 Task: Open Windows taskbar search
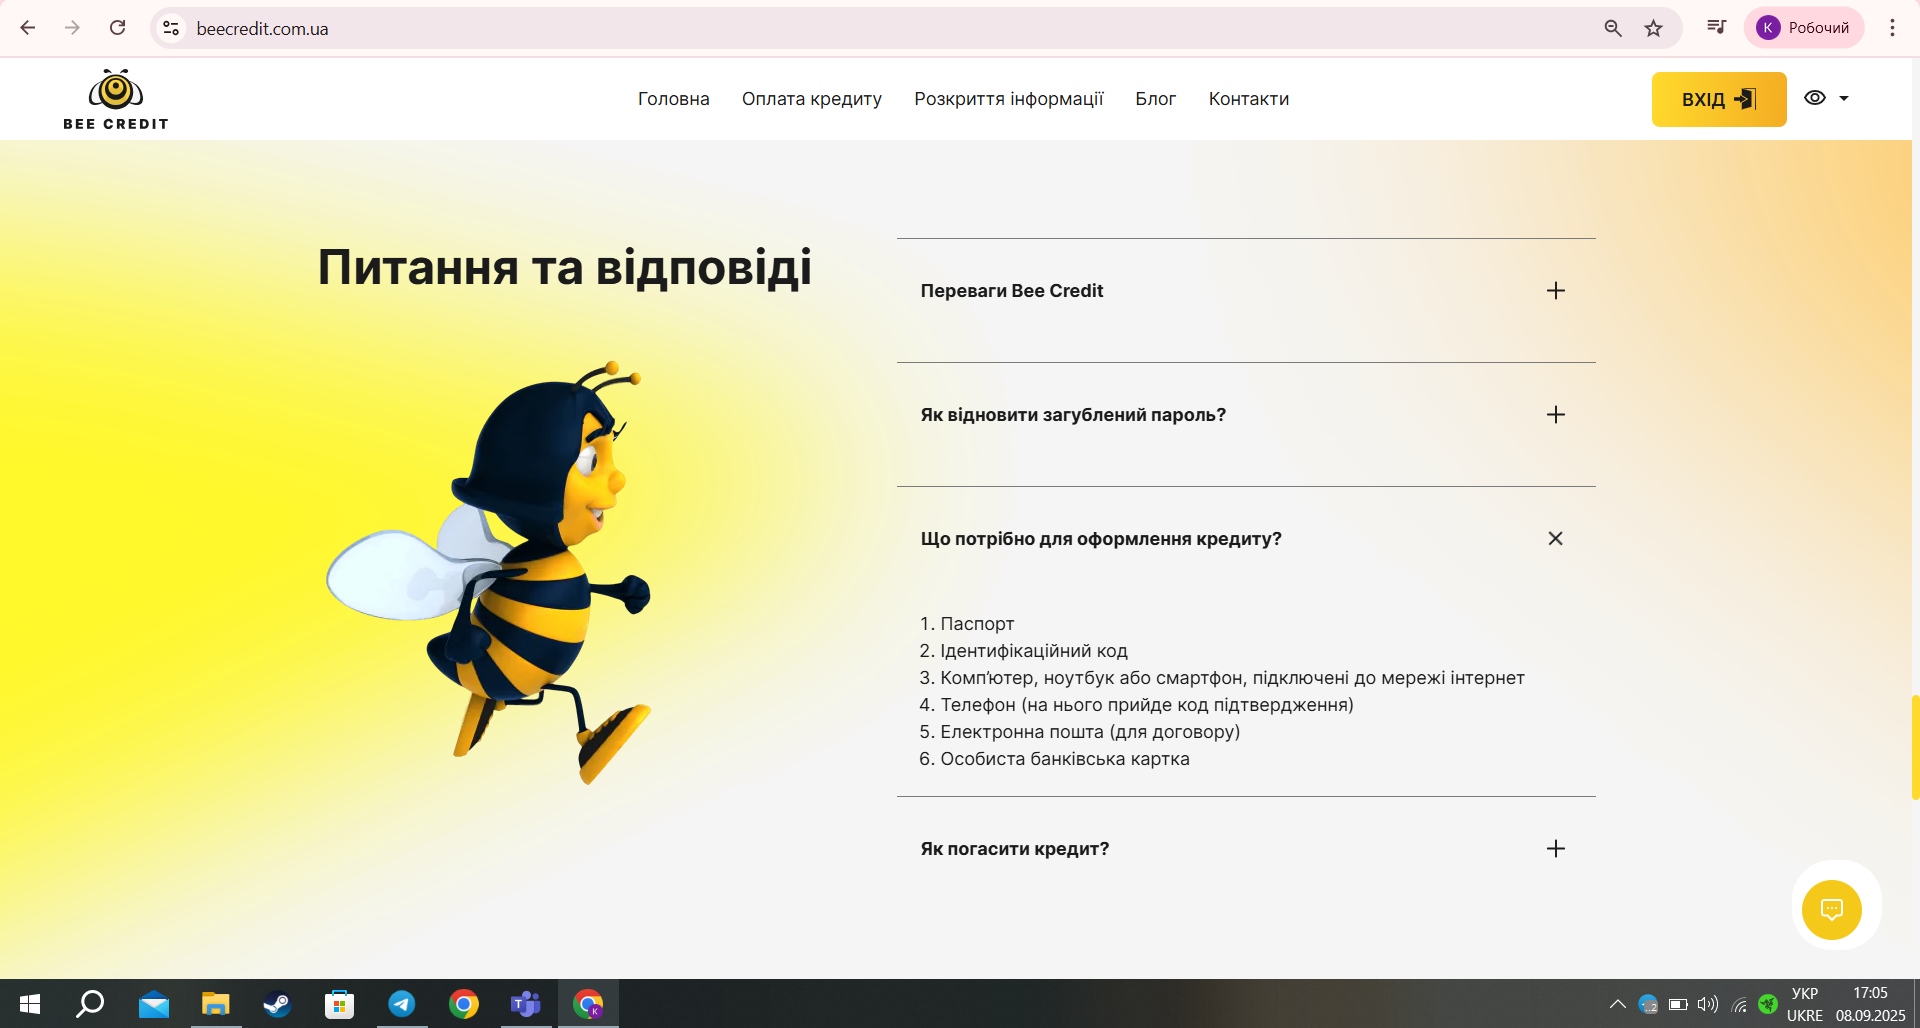click(90, 1004)
